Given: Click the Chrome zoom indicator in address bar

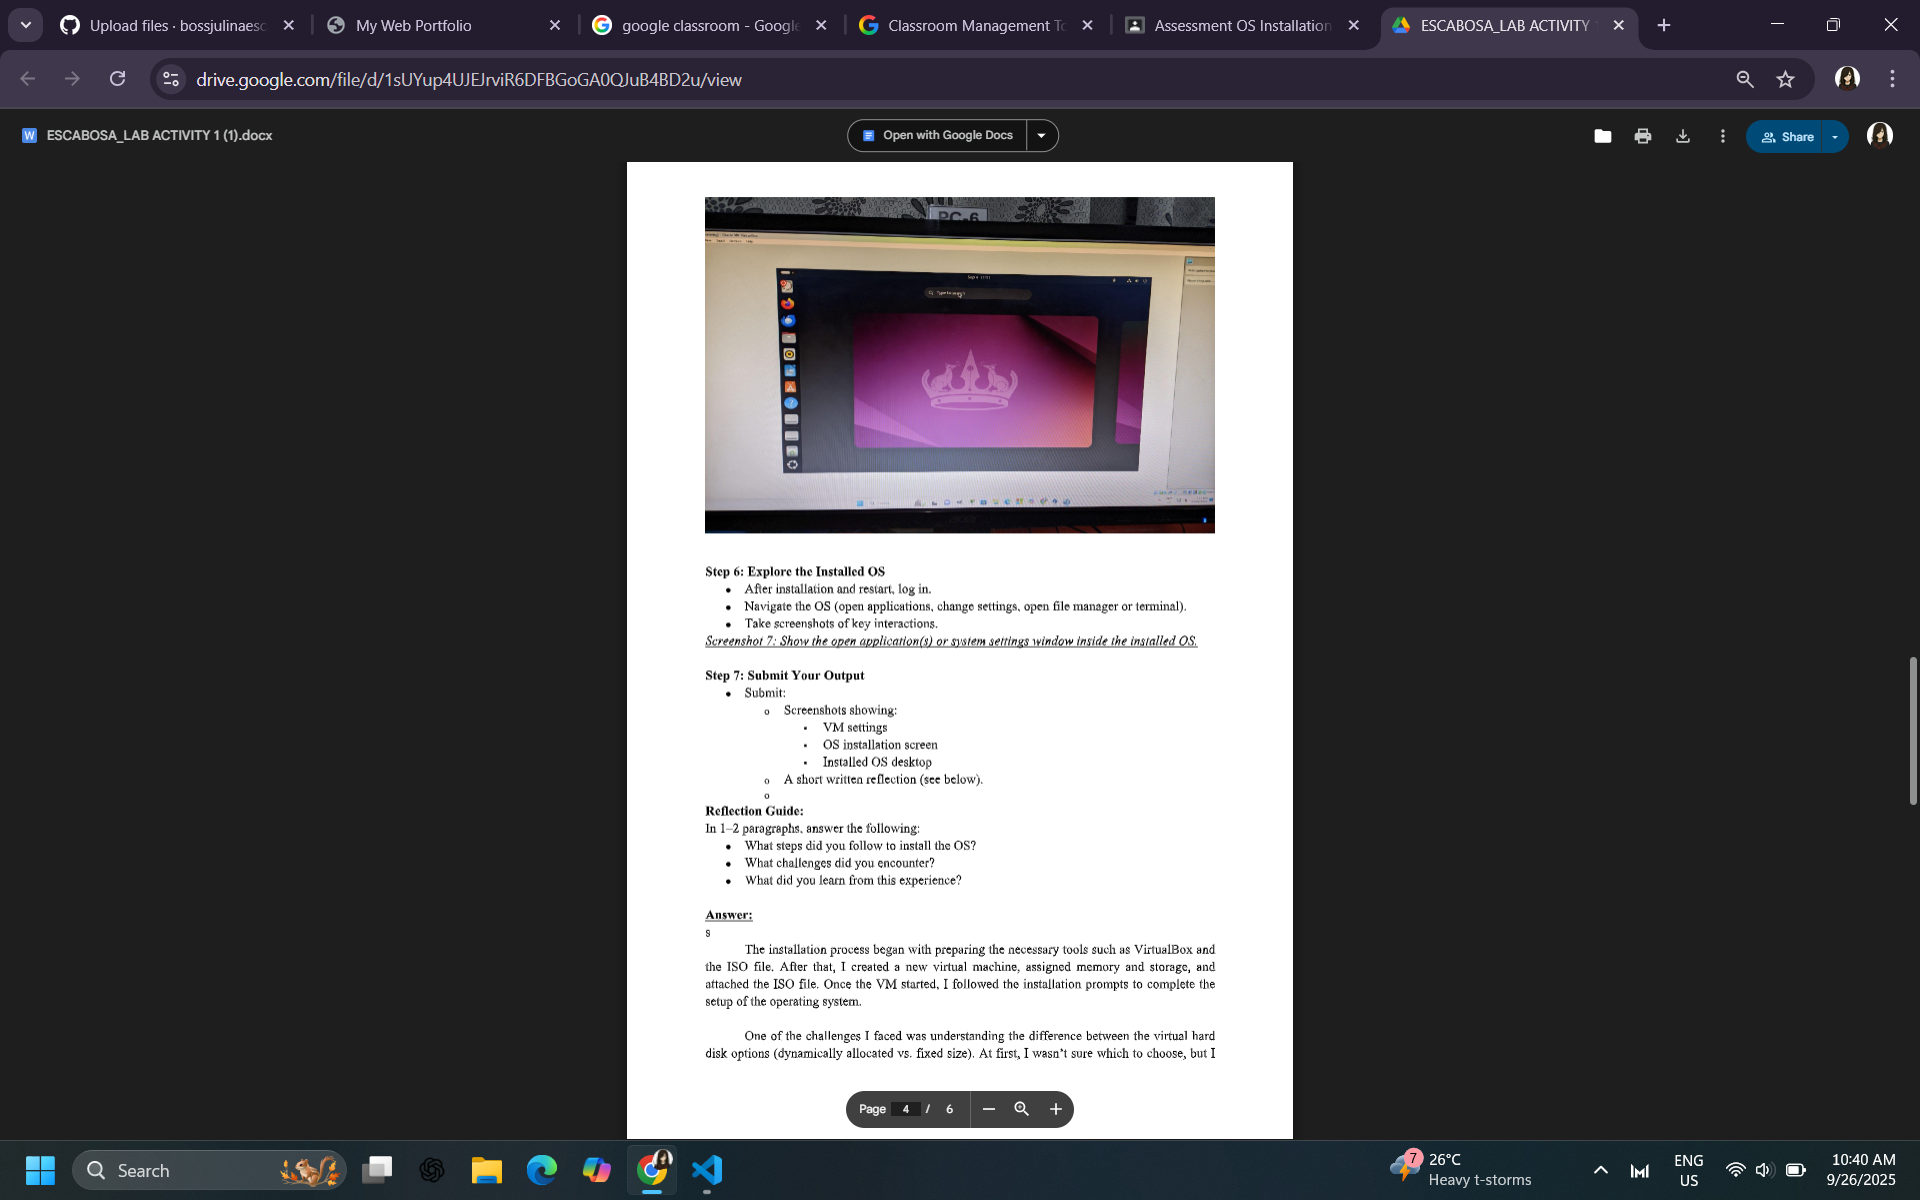Looking at the screenshot, I should click(x=1744, y=79).
